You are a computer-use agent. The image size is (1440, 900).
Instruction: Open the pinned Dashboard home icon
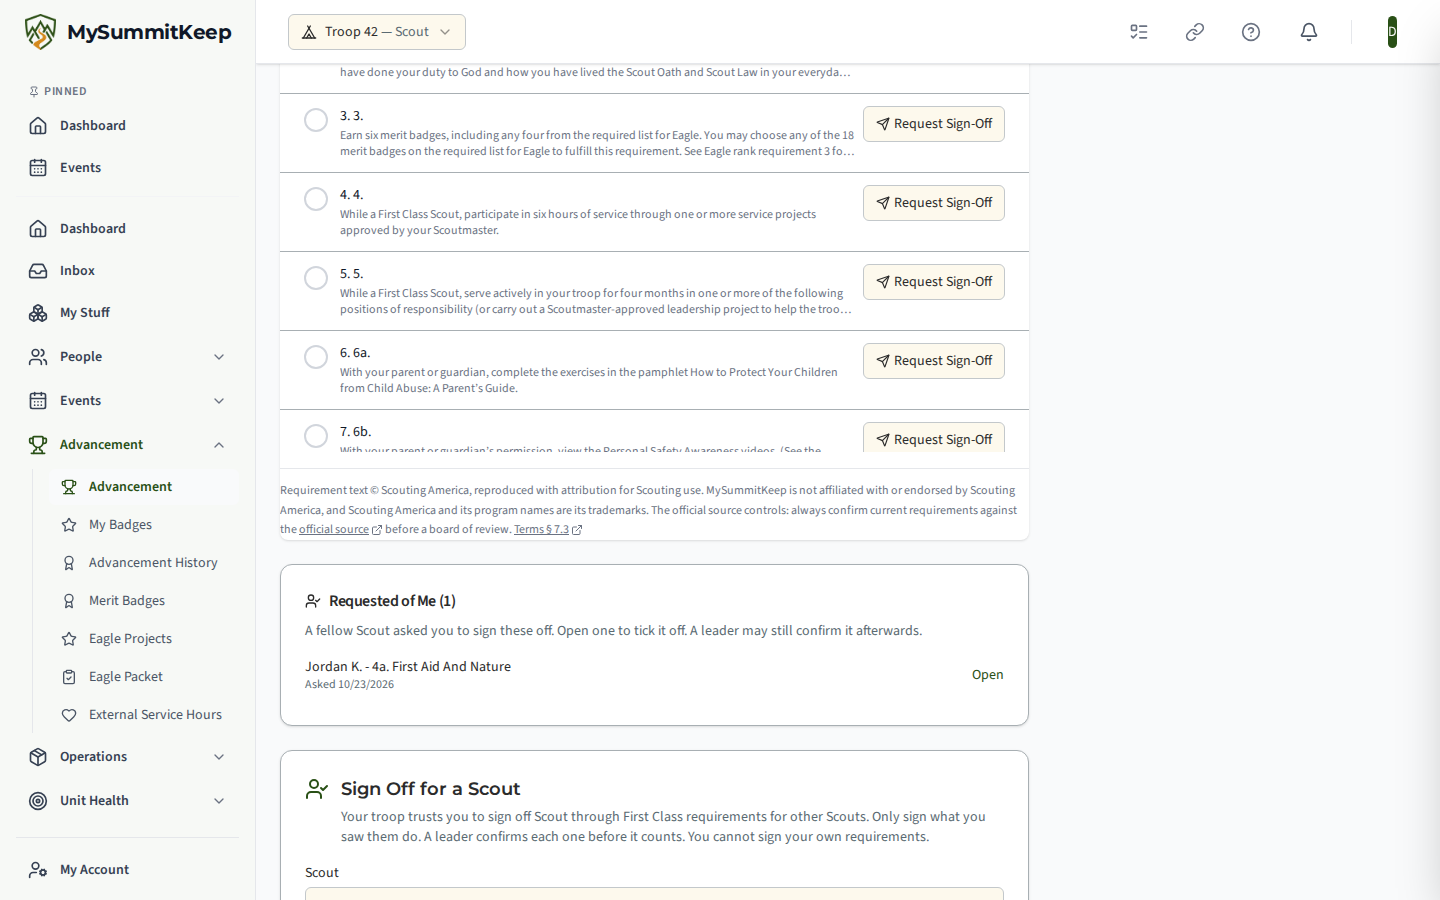(x=38, y=125)
